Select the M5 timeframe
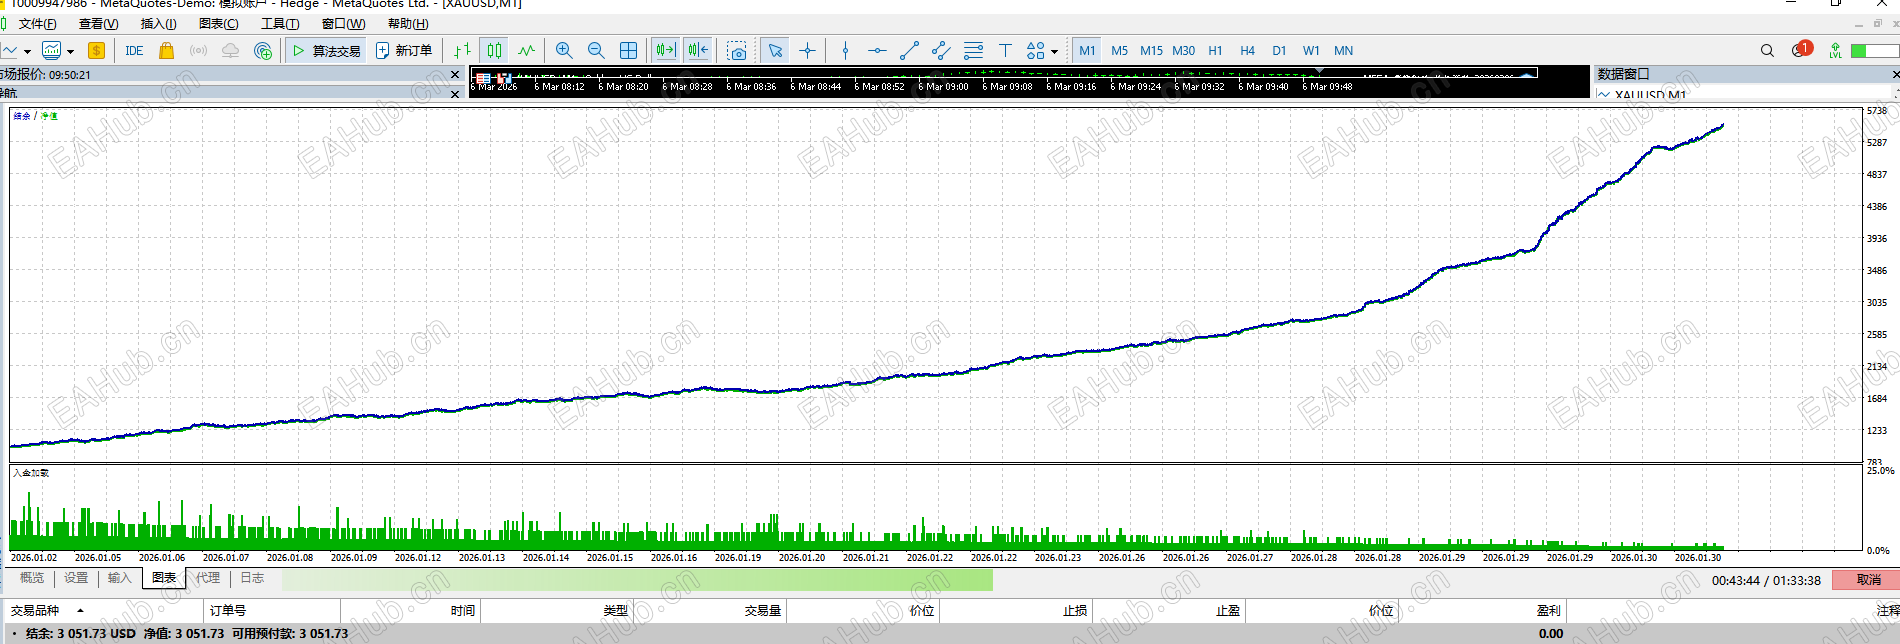The image size is (1900, 644). (x=1119, y=50)
